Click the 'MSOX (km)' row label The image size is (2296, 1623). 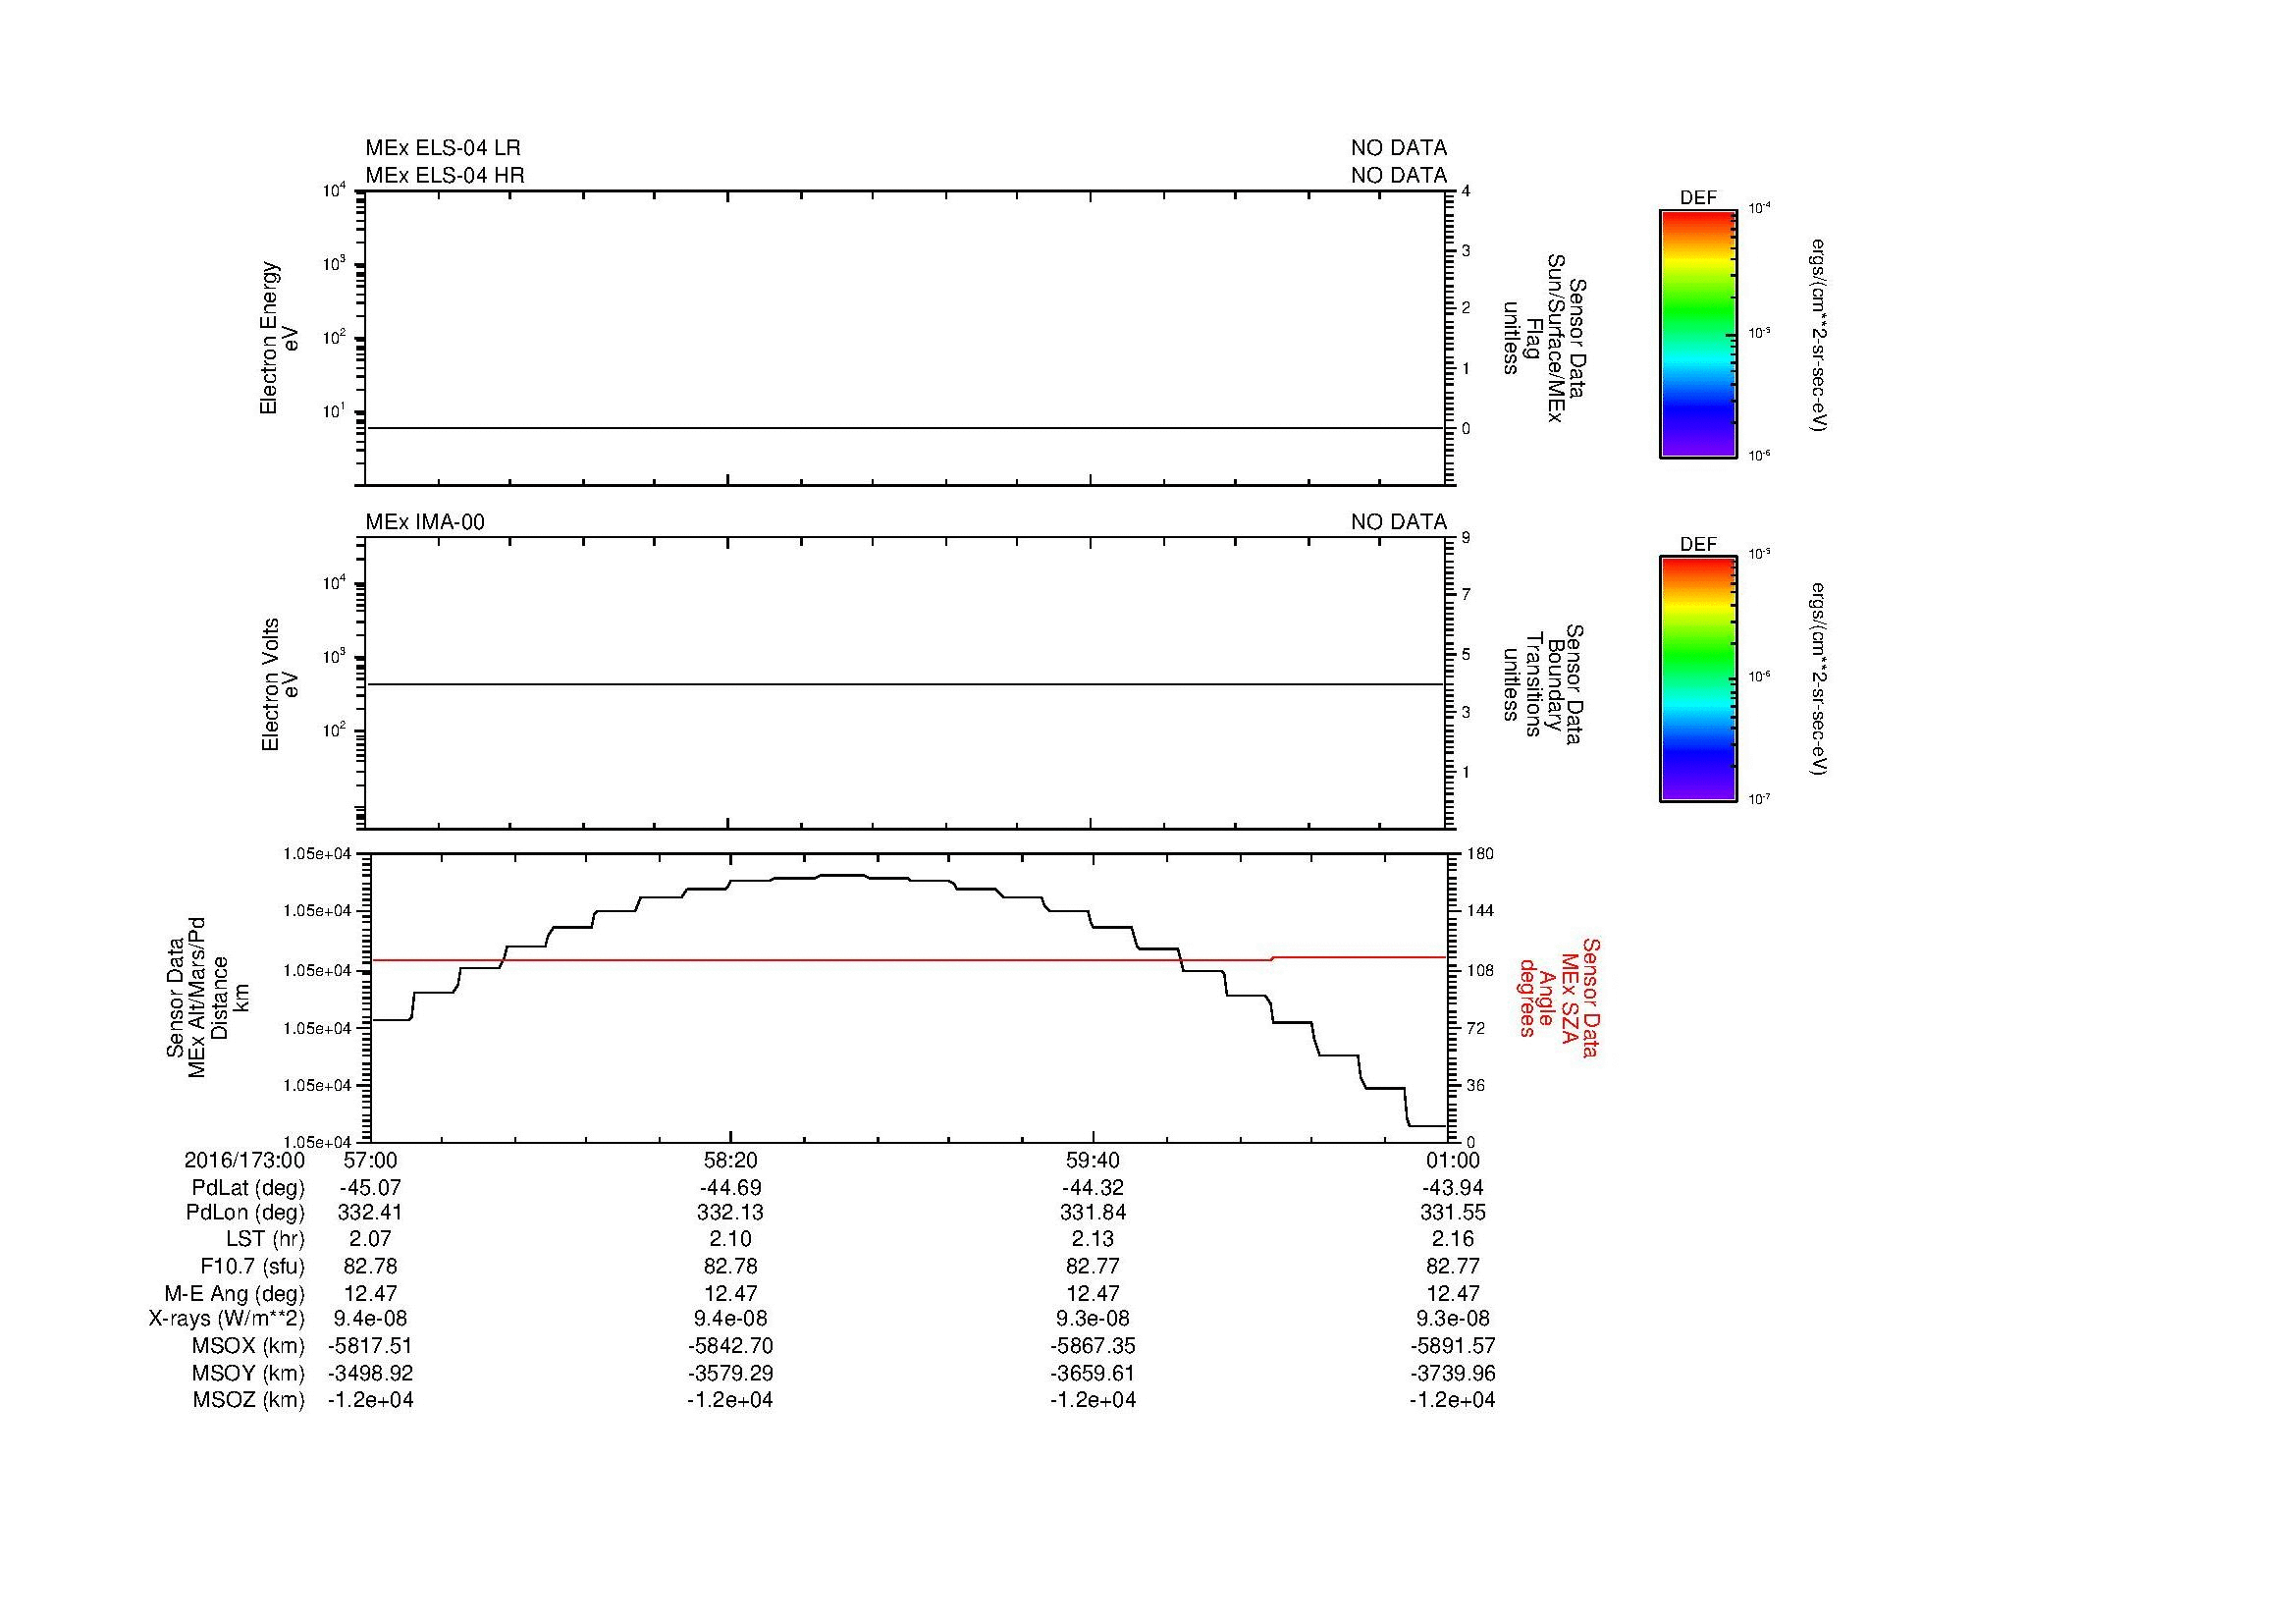(248, 1346)
